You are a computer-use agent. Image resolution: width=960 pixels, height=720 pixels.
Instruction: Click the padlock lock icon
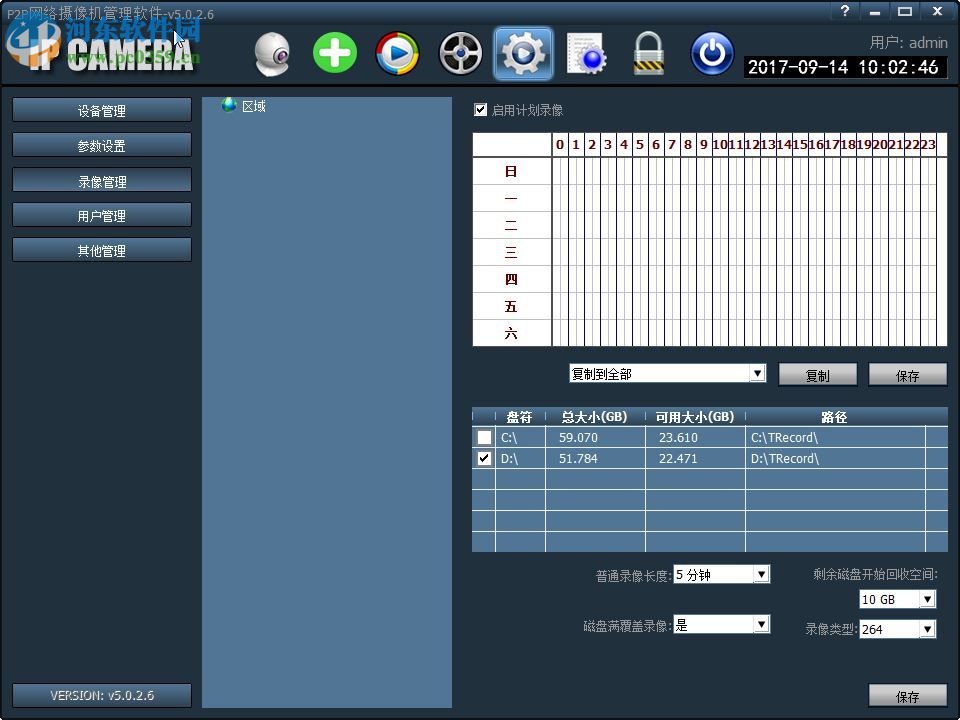(648, 54)
